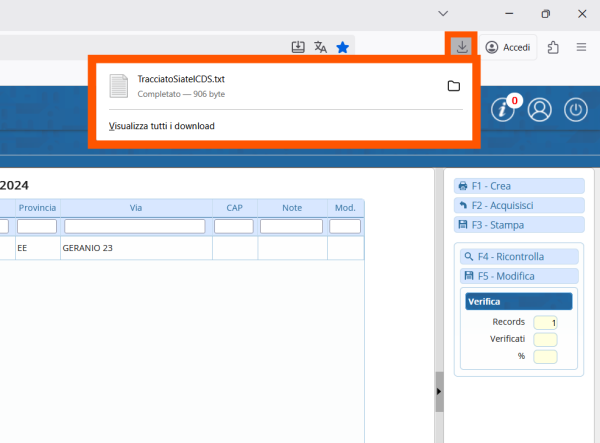Sort by the Provincia column header

pos(37,208)
